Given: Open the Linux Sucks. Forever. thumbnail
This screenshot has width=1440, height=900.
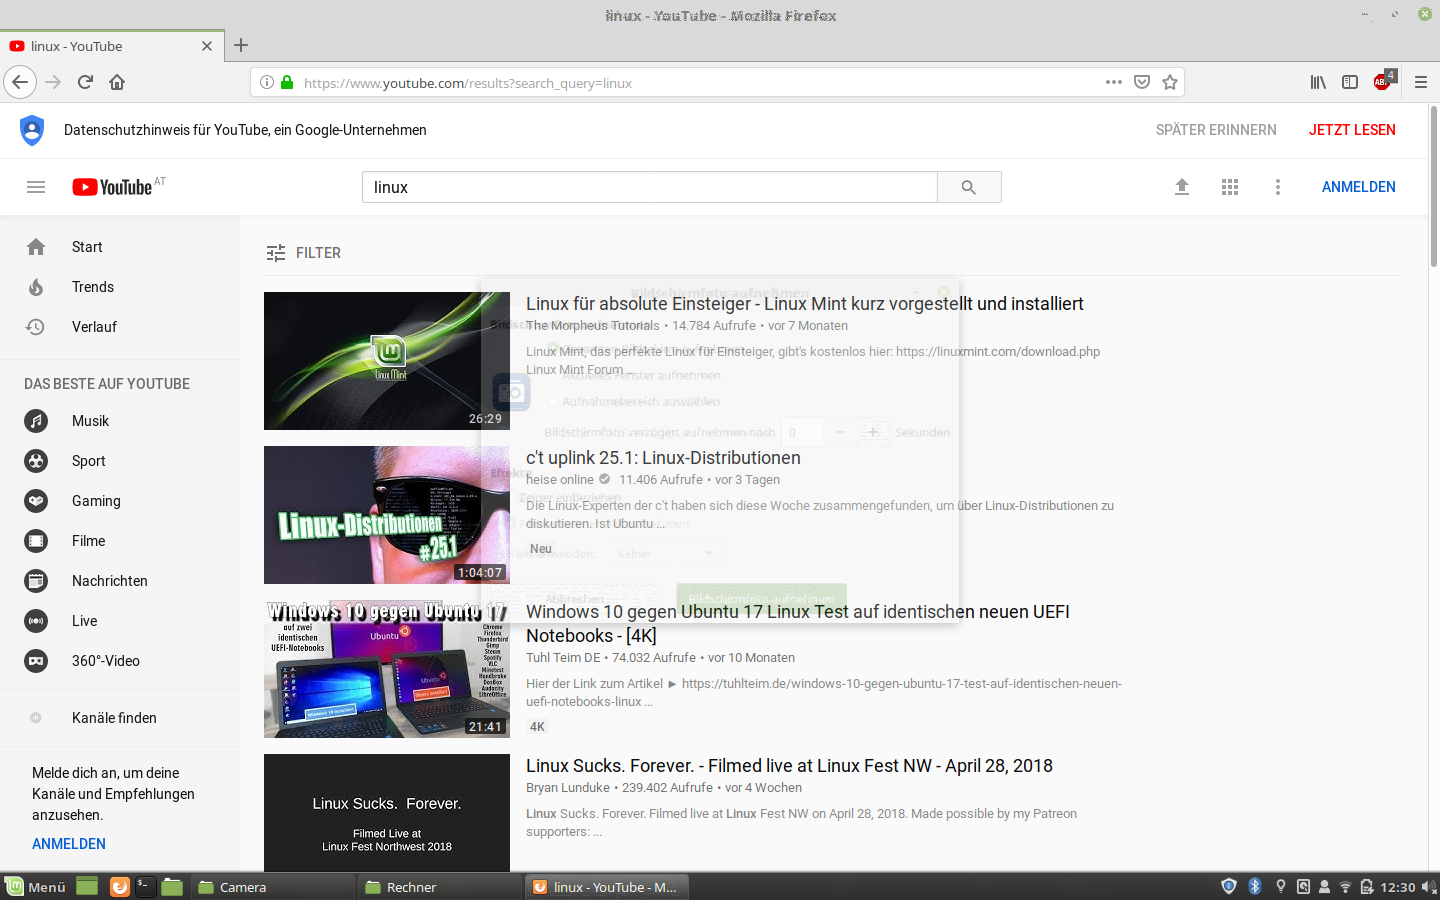Looking at the screenshot, I should click(387, 812).
